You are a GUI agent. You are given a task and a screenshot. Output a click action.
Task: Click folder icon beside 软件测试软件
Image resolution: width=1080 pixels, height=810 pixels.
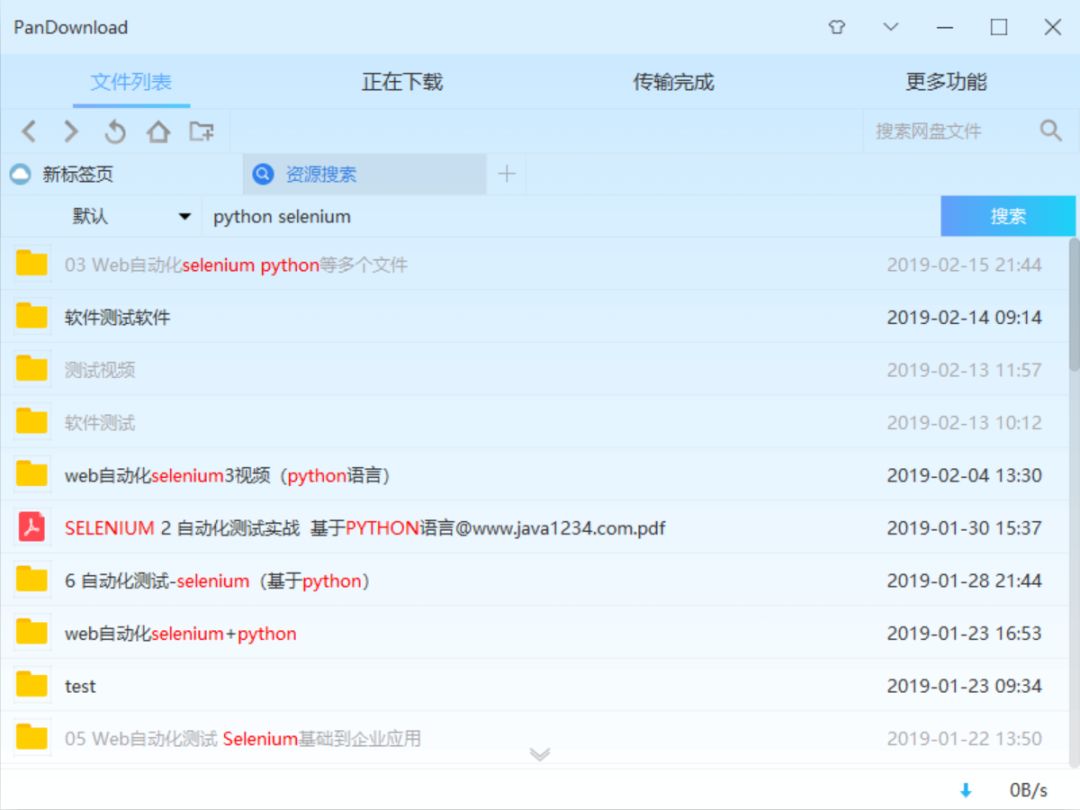(32, 316)
